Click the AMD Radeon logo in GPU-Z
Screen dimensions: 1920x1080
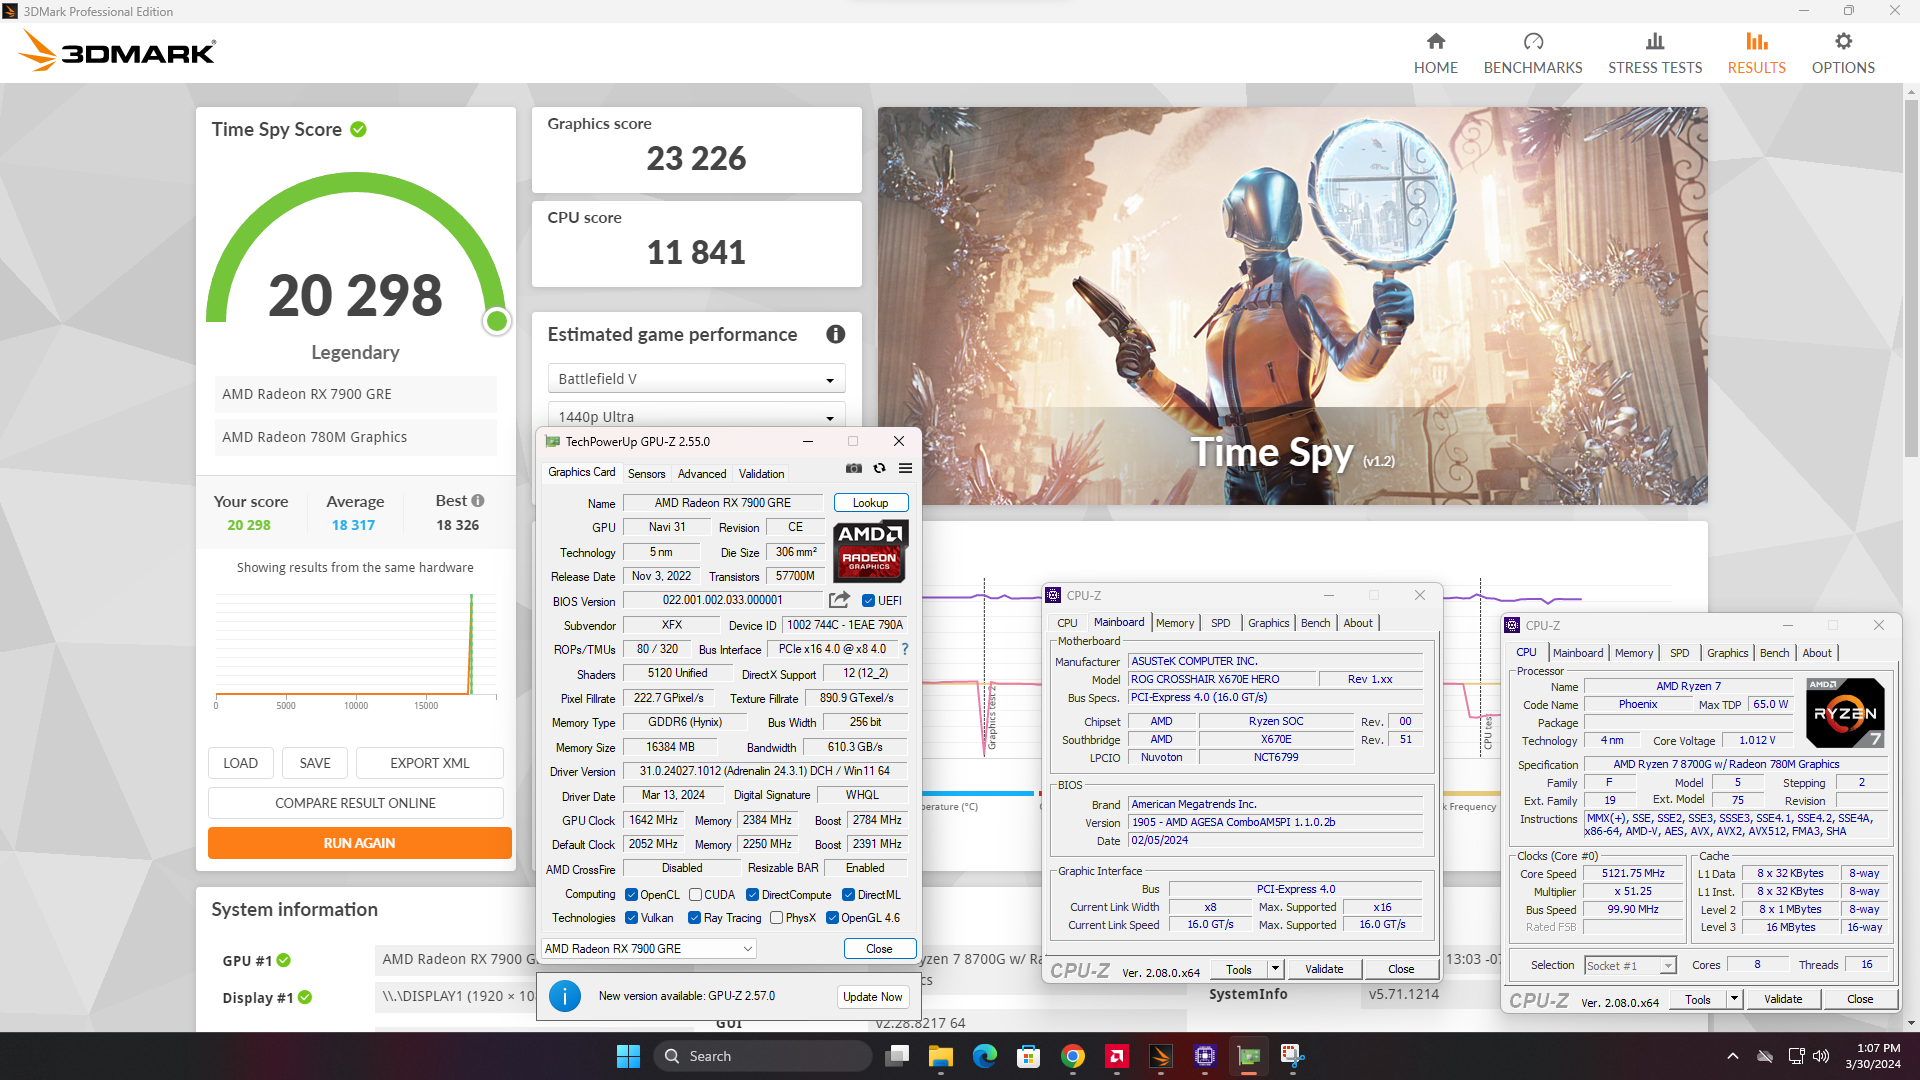869,551
